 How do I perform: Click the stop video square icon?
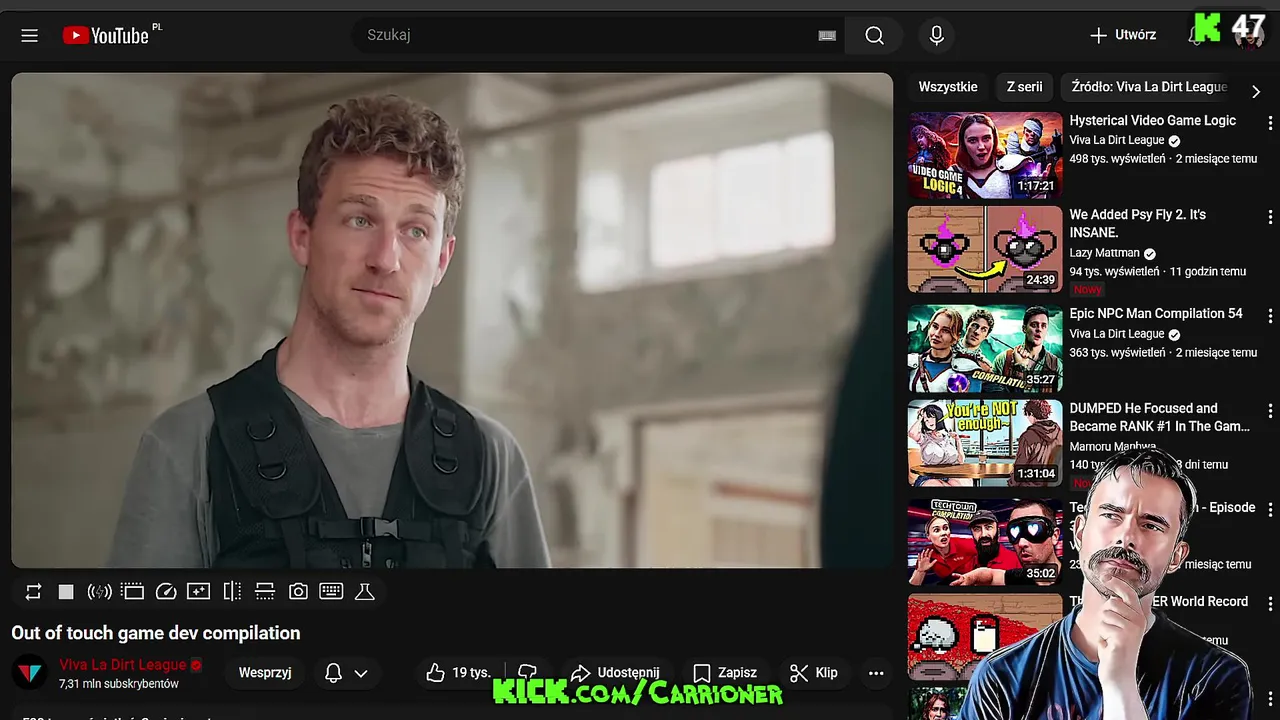[66, 592]
